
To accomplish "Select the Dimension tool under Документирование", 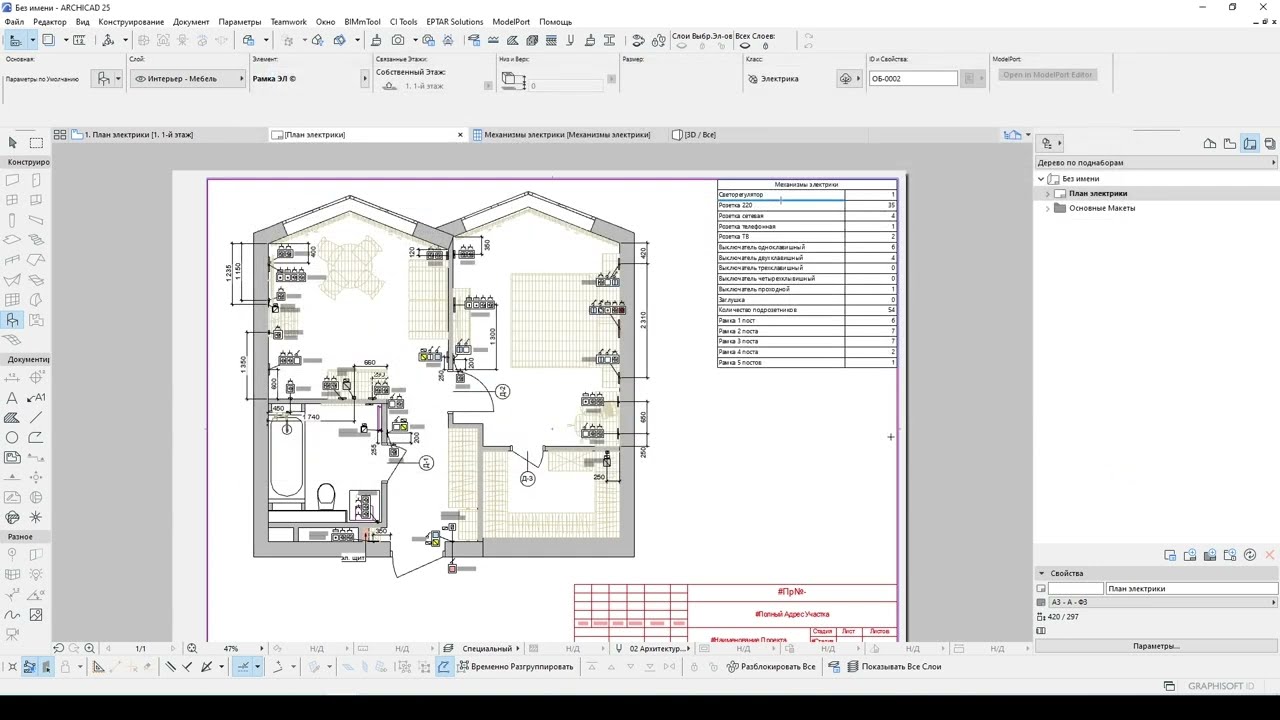I will pos(12,378).
